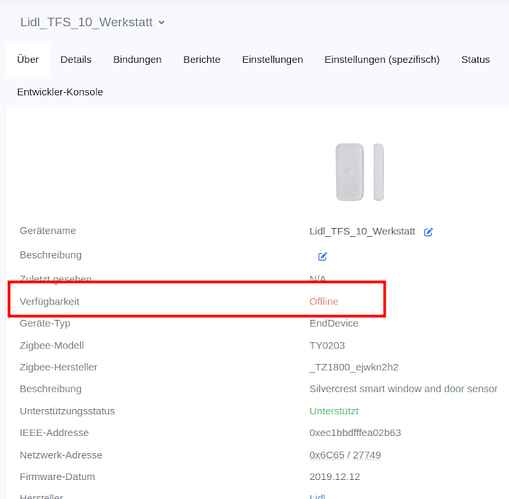Viewport: 509px width, 499px height.
Task: Switch to the Berichte tab
Action: [x=202, y=60]
